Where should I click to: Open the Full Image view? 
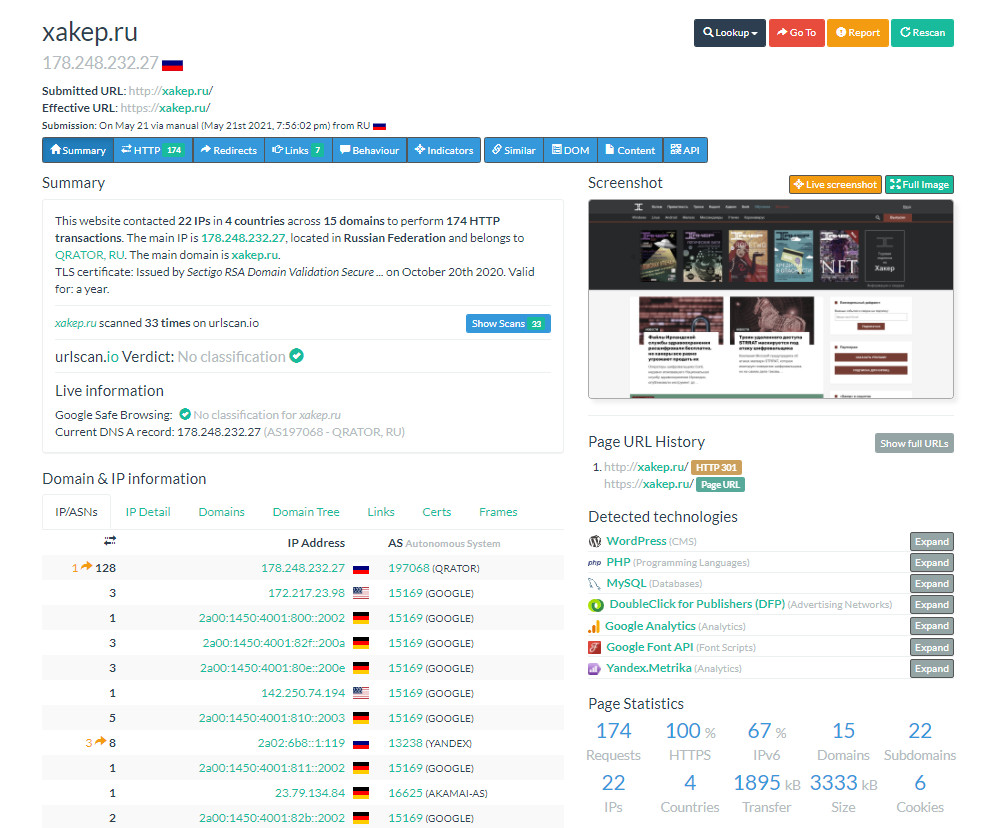pos(919,184)
